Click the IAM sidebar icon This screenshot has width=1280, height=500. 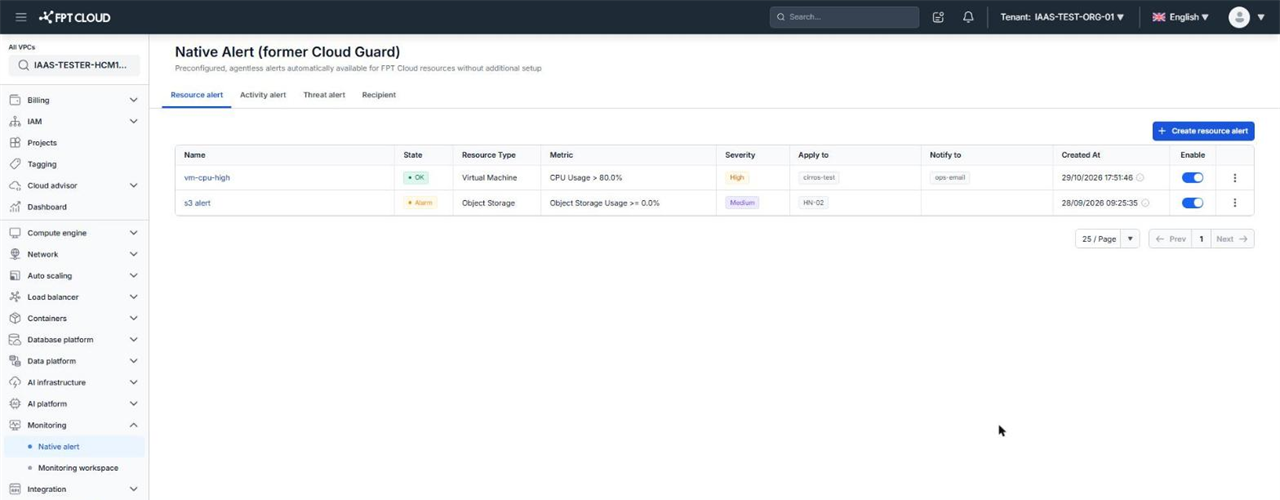coord(15,121)
